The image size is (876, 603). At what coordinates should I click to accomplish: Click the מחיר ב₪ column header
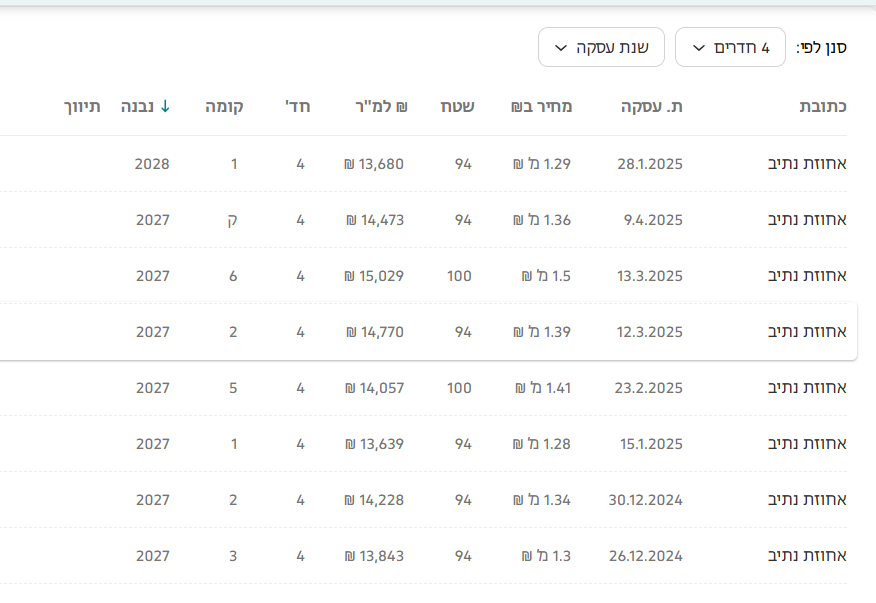click(541, 106)
